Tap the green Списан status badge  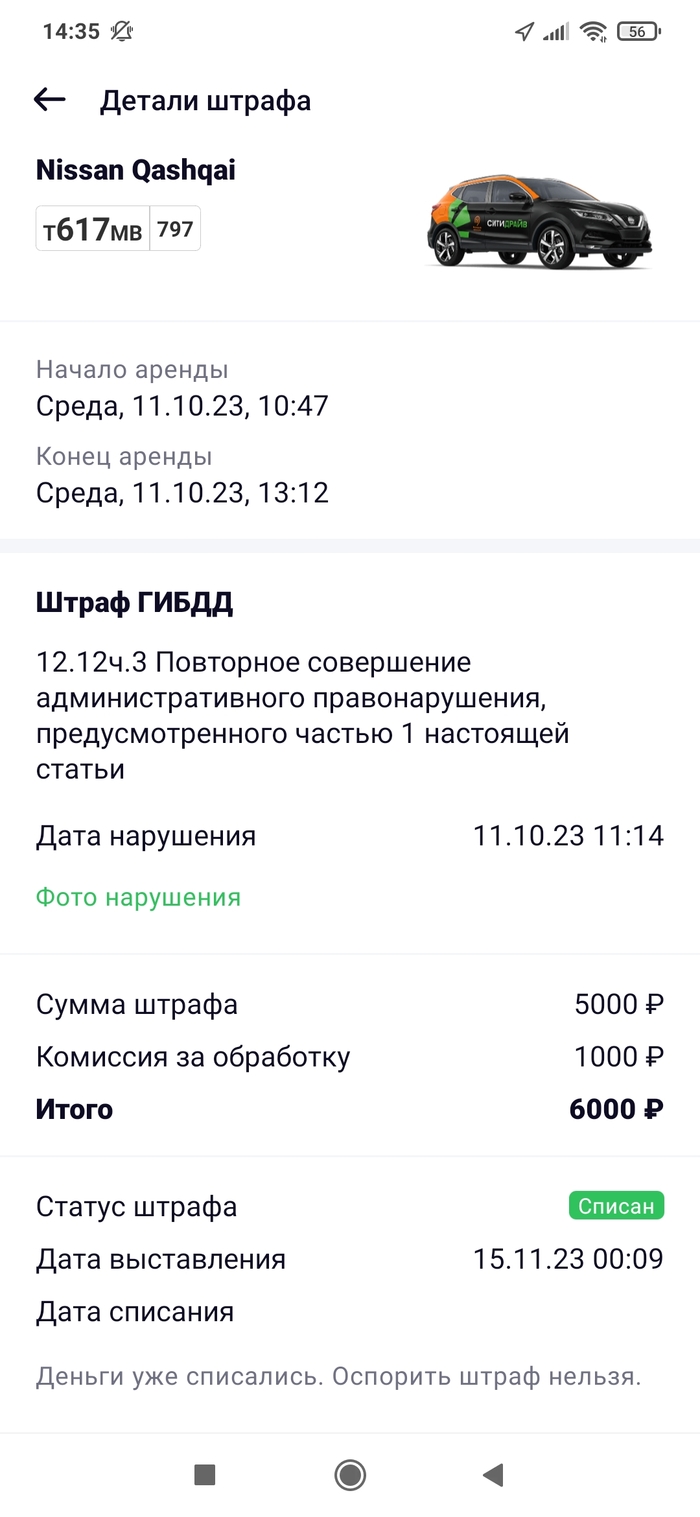click(617, 1206)
